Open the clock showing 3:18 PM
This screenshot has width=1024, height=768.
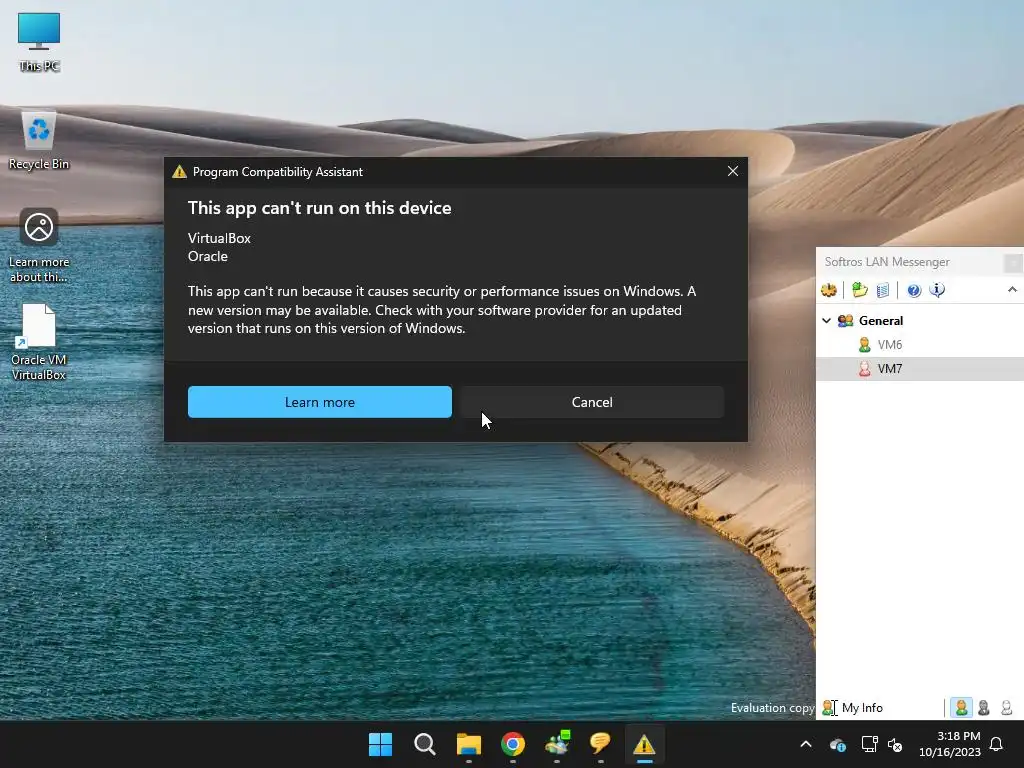tap(950, 744)
